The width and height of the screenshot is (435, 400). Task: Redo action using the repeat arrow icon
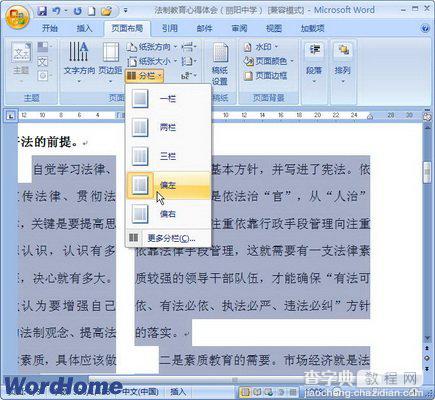[x=77, y=11]
